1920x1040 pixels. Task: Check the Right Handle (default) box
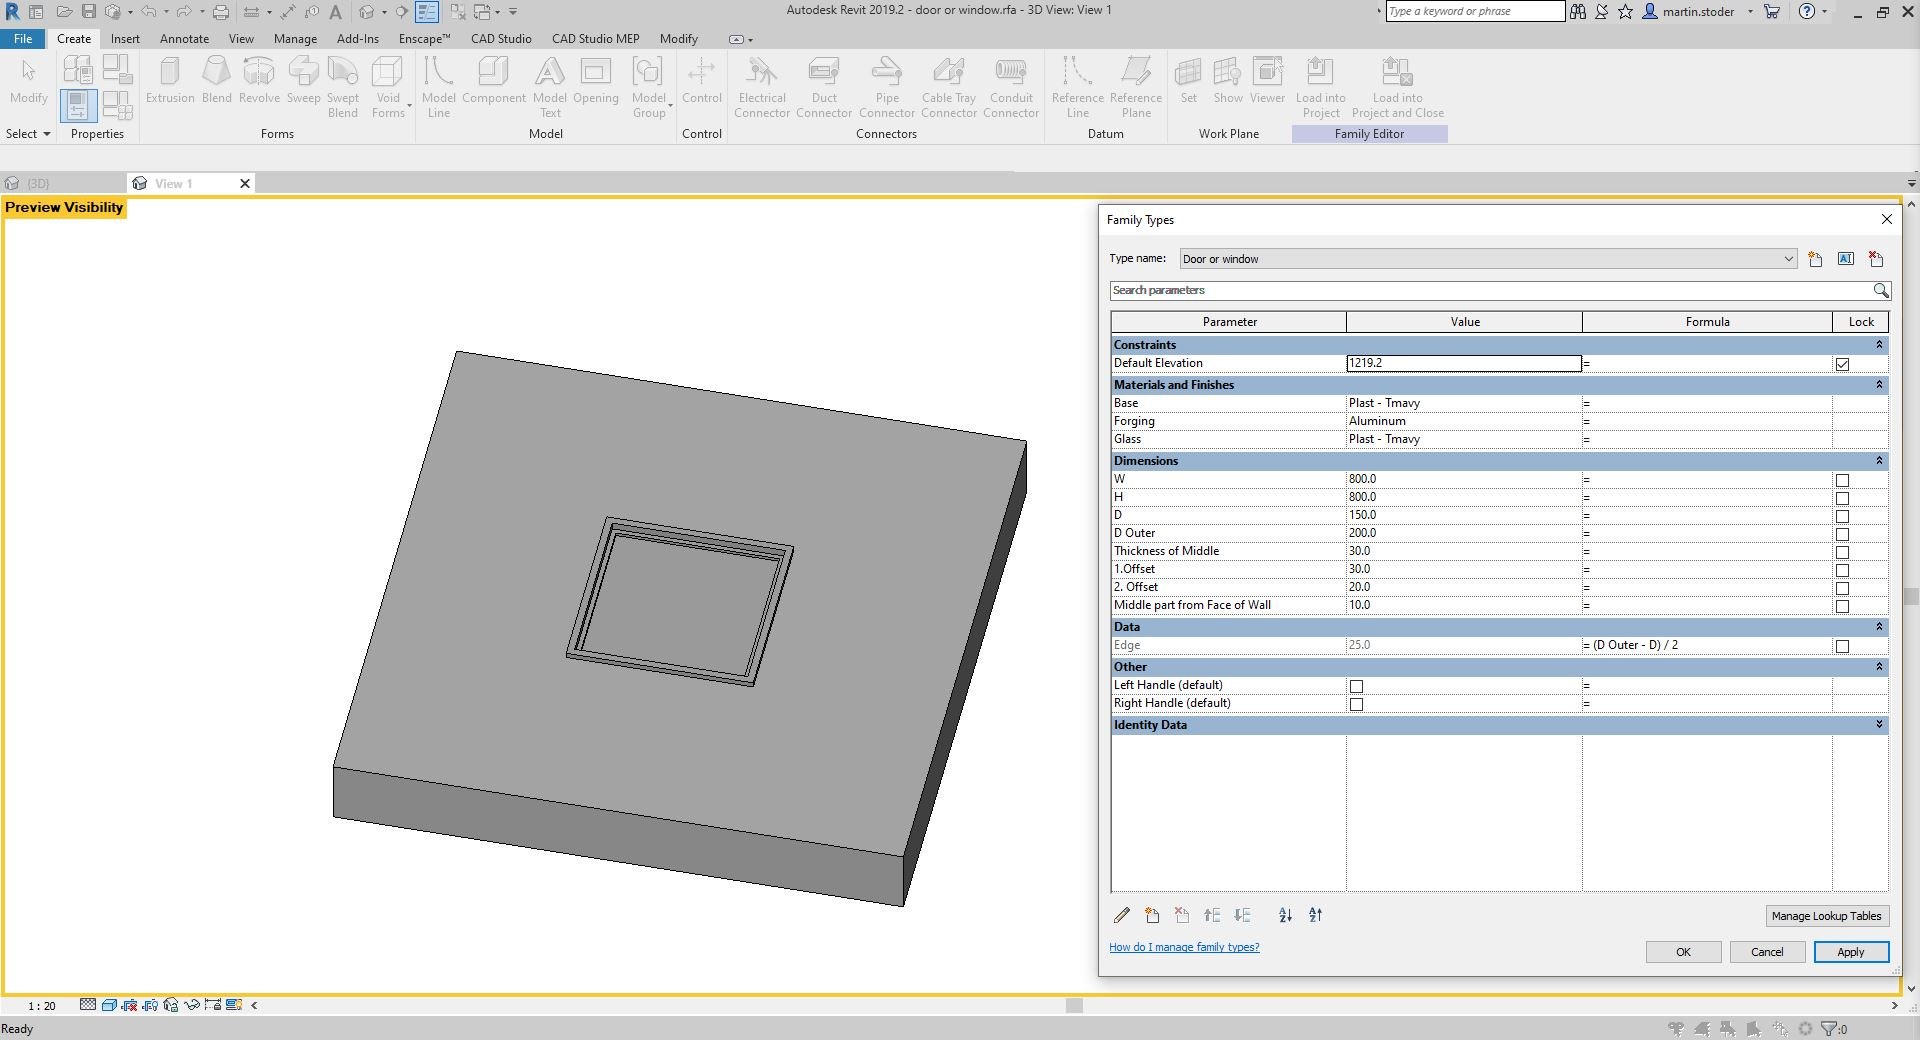pyautogui.click(x=1356, y=704)
